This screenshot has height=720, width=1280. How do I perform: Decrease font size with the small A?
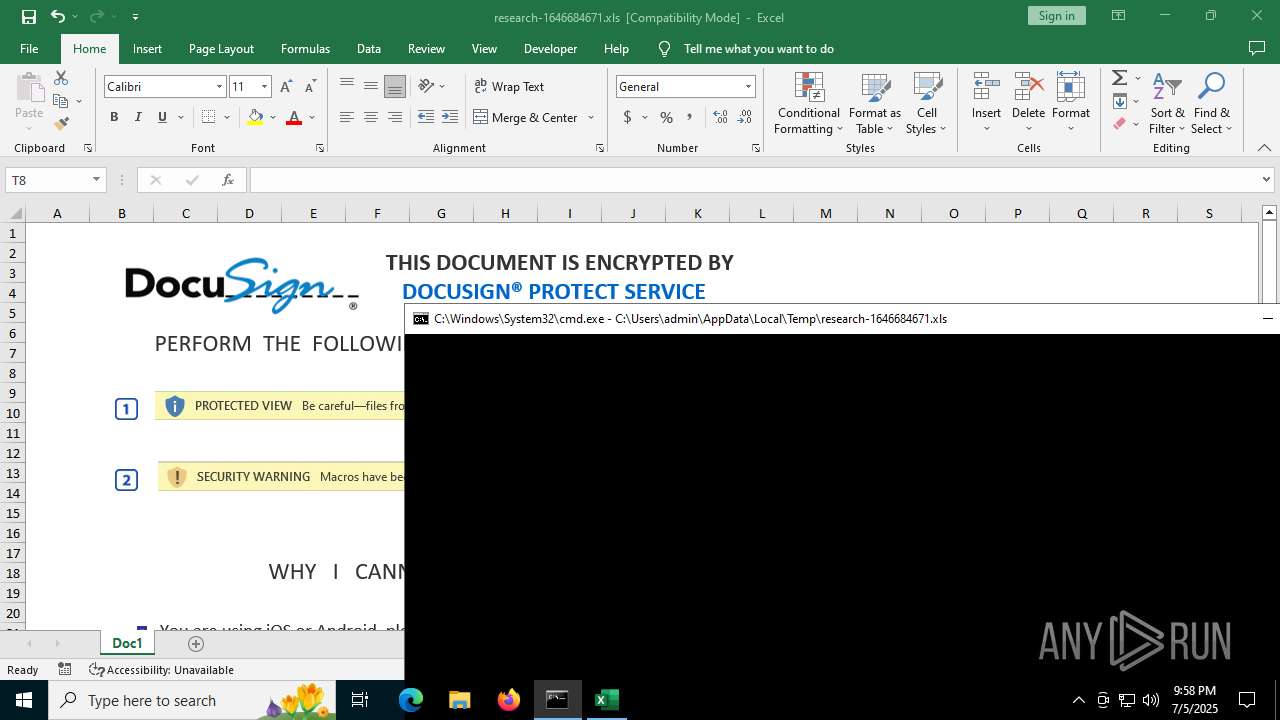coord(309,87)
